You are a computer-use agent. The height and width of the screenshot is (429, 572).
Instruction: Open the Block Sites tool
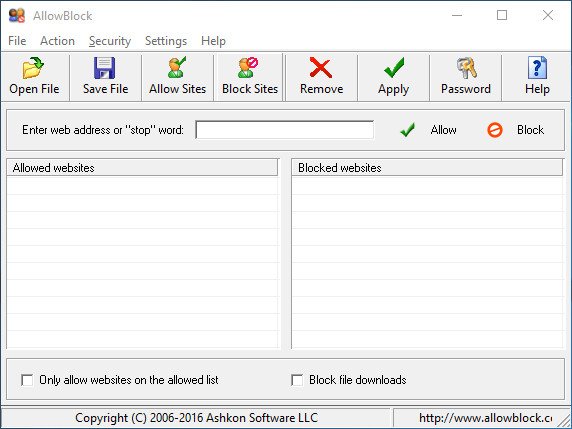(x=250, y=77)
